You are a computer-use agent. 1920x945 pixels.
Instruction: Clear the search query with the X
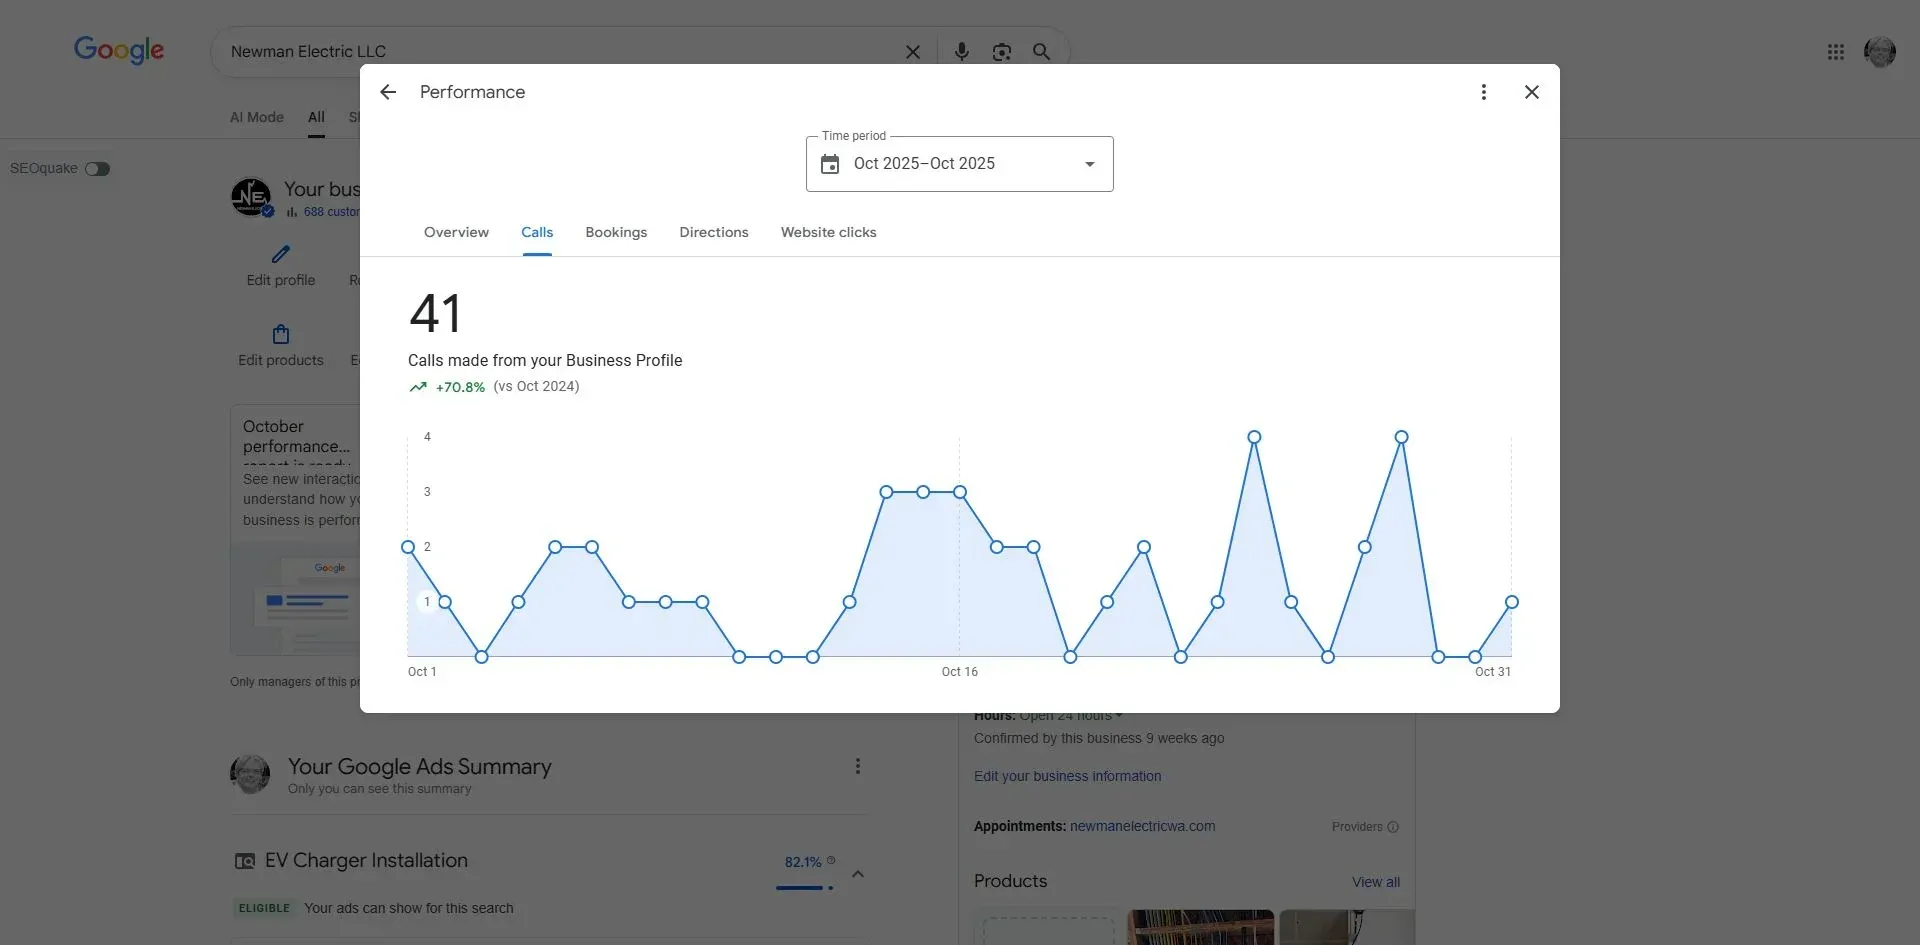click(x=913, y=51)
